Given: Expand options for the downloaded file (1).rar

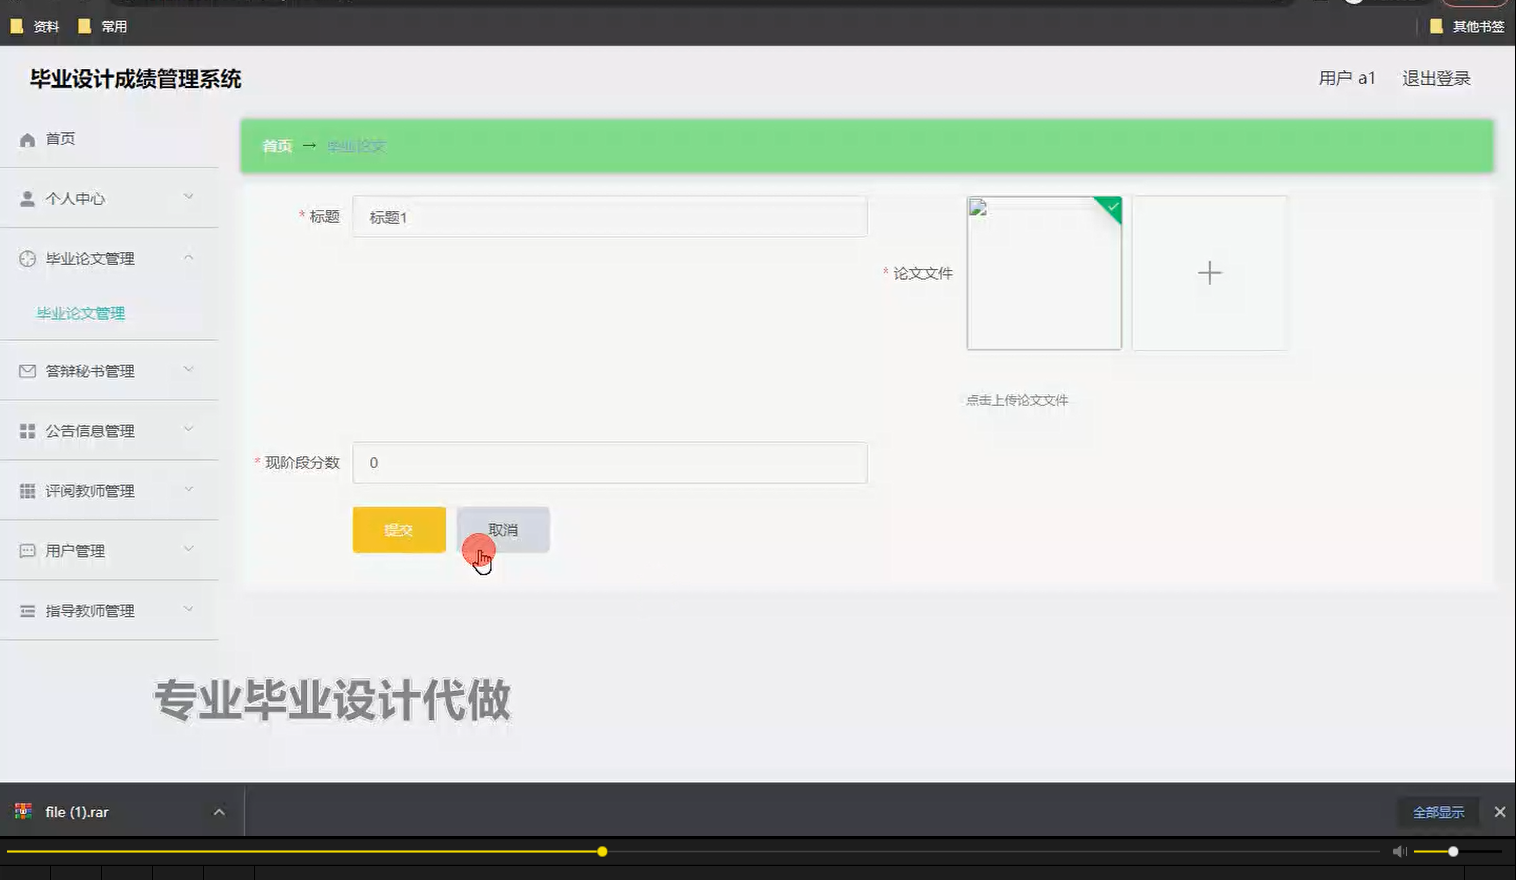Looking at the screenshot, I should click(219, 811).
